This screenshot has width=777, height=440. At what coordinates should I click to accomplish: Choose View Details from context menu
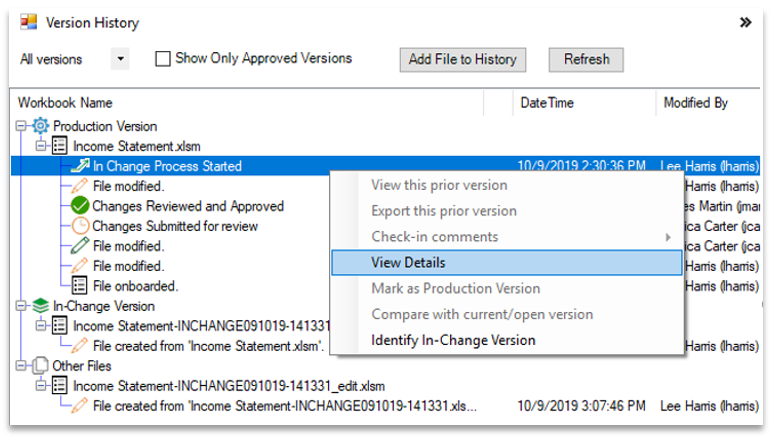[x=506, y=263]
